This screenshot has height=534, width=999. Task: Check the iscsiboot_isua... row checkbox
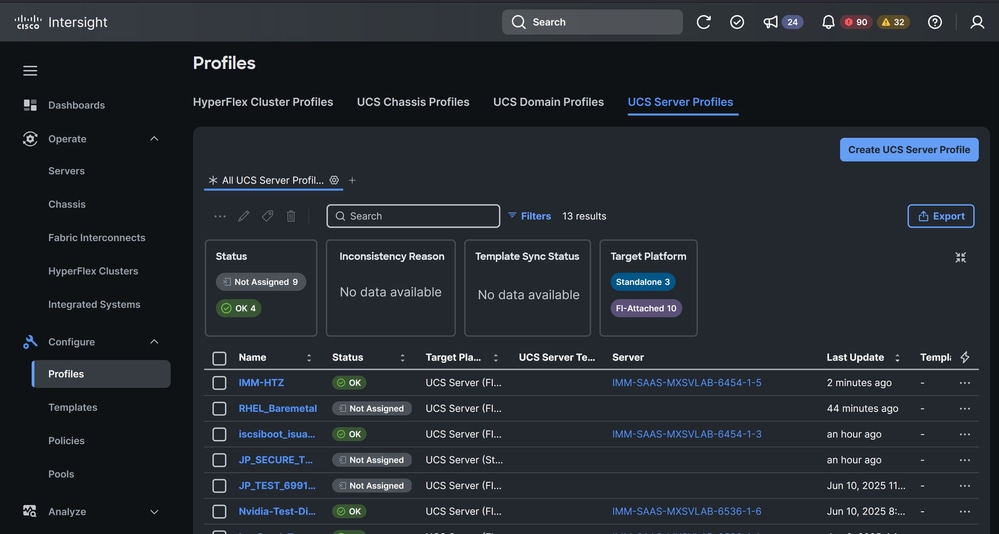click(219, 435)
